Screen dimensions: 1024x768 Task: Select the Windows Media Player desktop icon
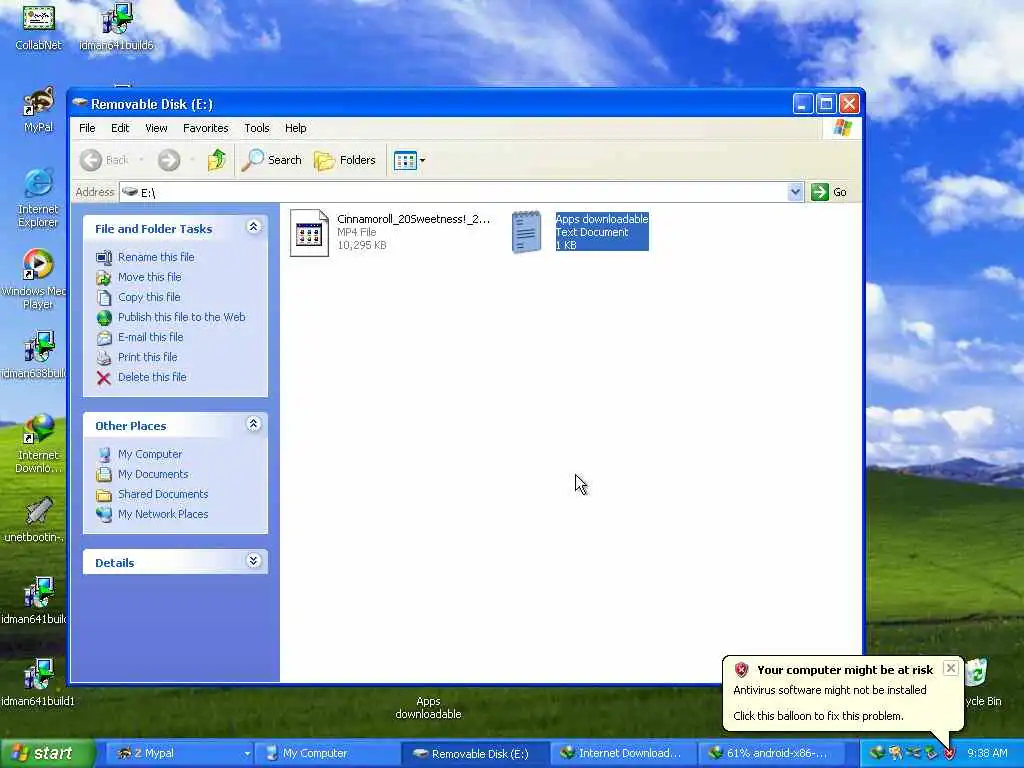pos(37,279)
